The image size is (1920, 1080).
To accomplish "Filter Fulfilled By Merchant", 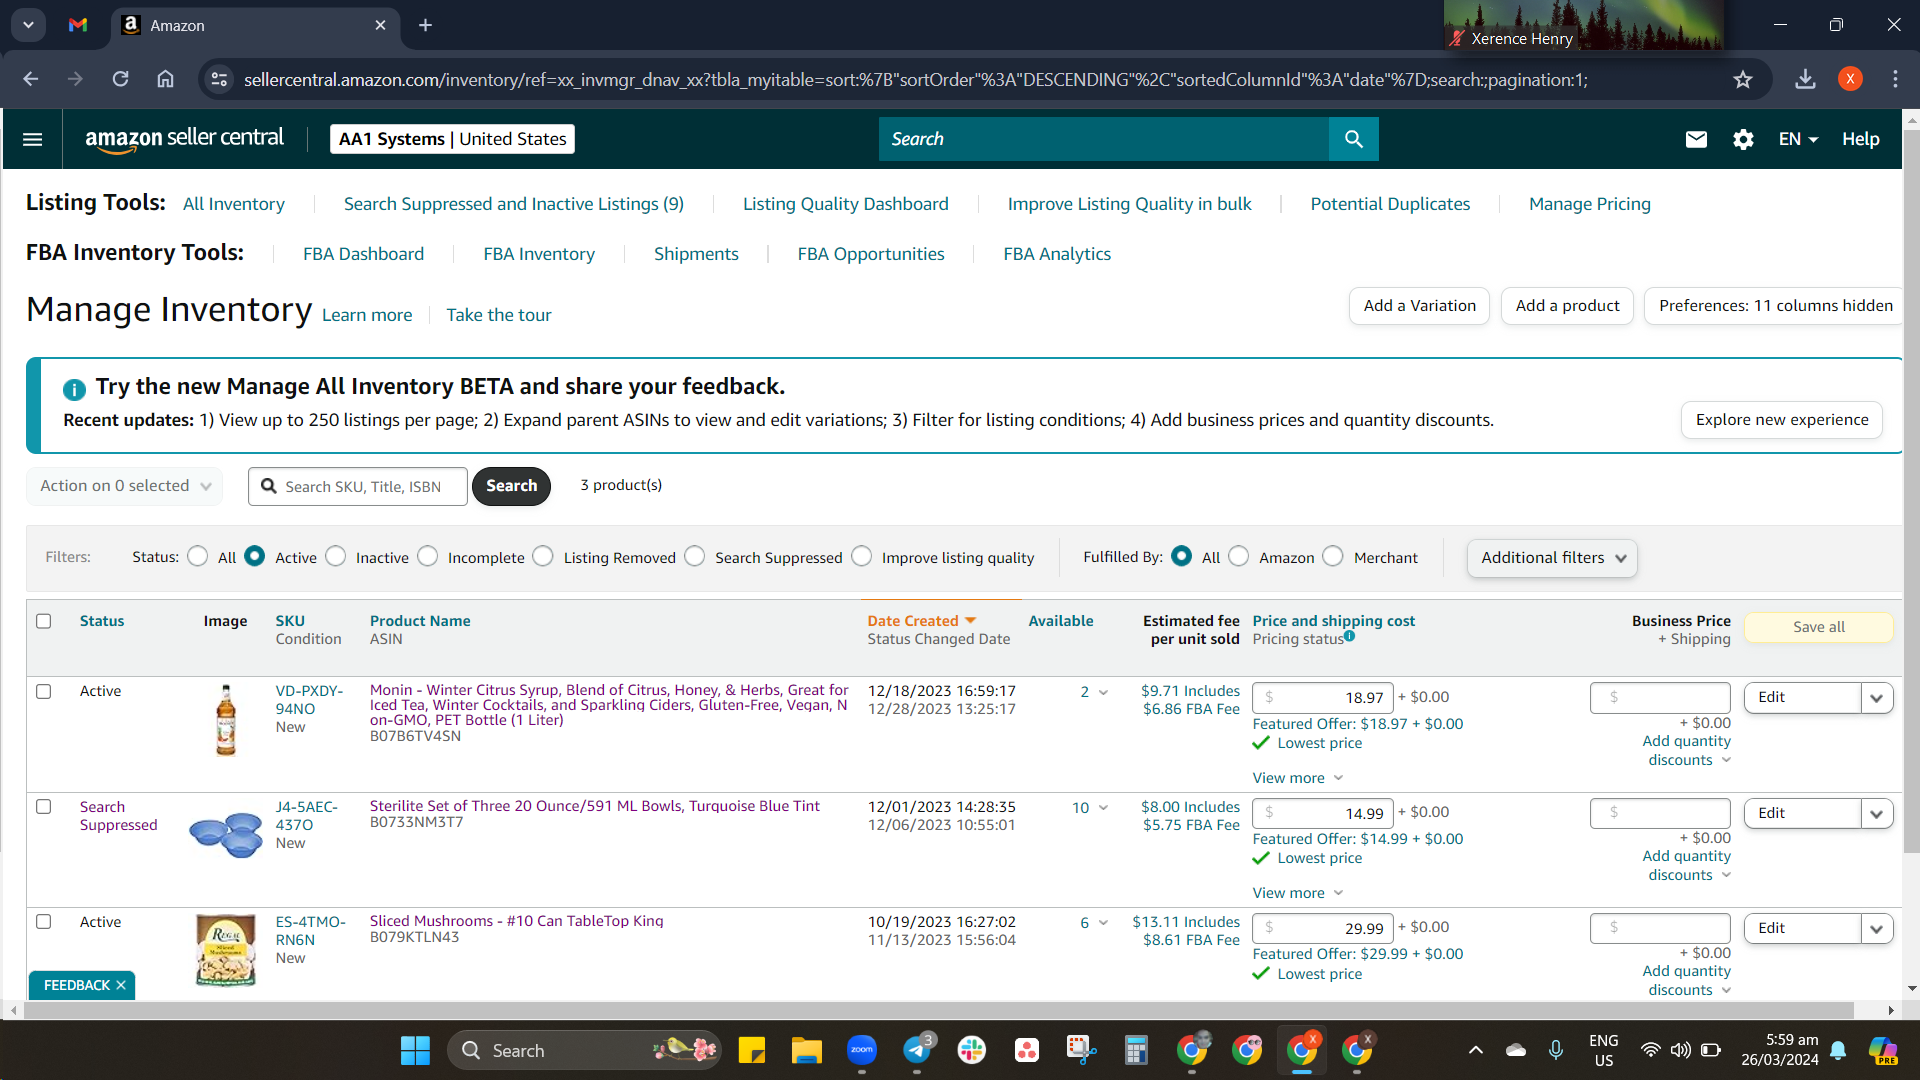I will pyautogui.click(x=1333, y=556).
